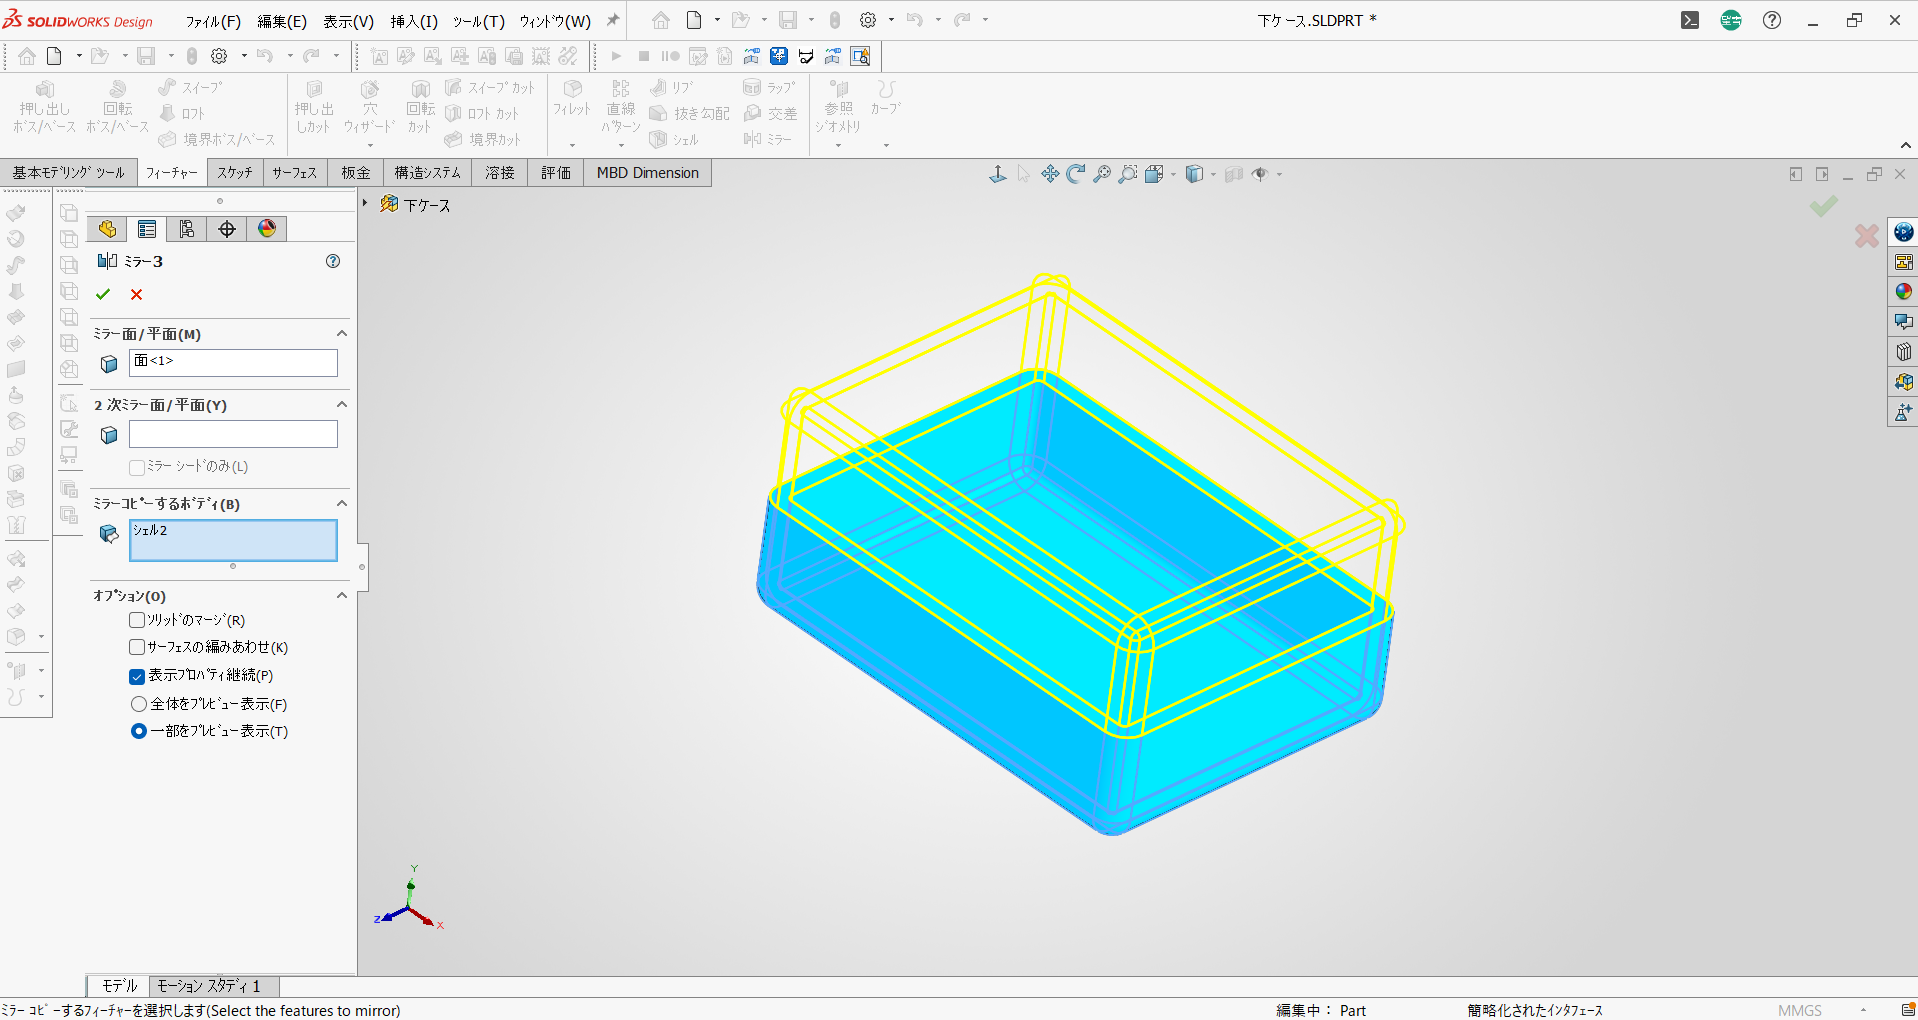Click New document icon in title bar
Image resolution: width=1918 pixels, height=1020 pixels.
[694, 20]
